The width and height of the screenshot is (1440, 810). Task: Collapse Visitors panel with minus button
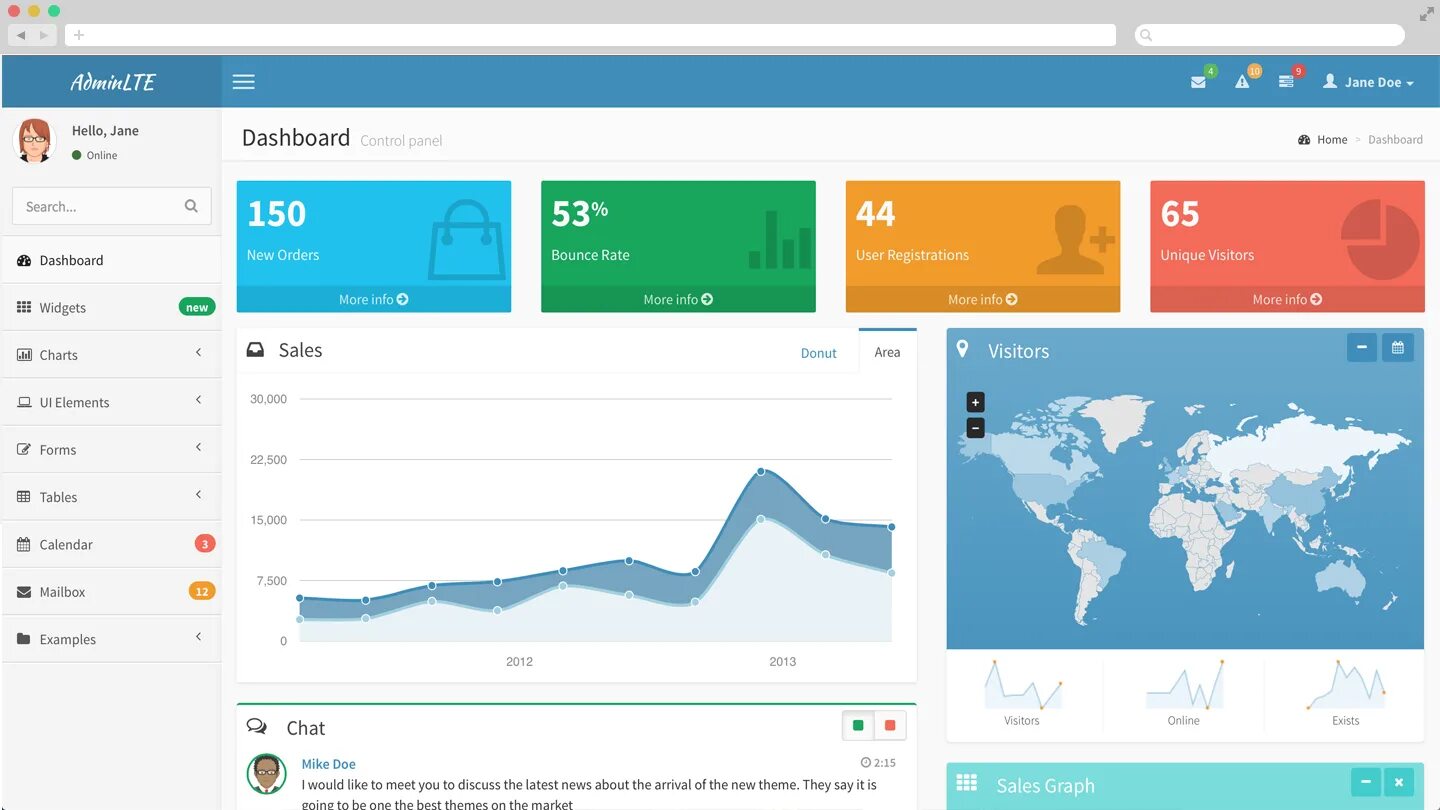1362,348
